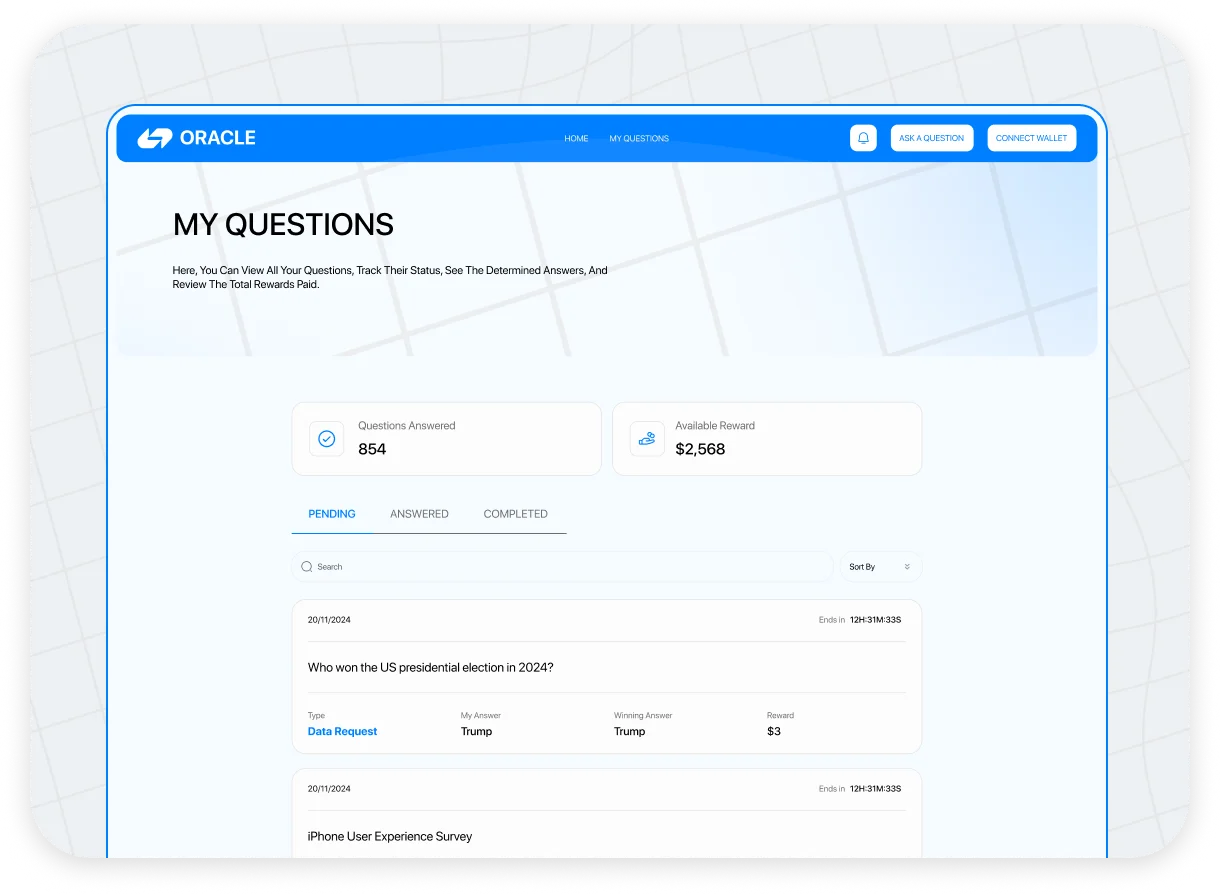Click the search magnifier icon
Viewport: 1220px width, 894px height.
coord(307,567)
